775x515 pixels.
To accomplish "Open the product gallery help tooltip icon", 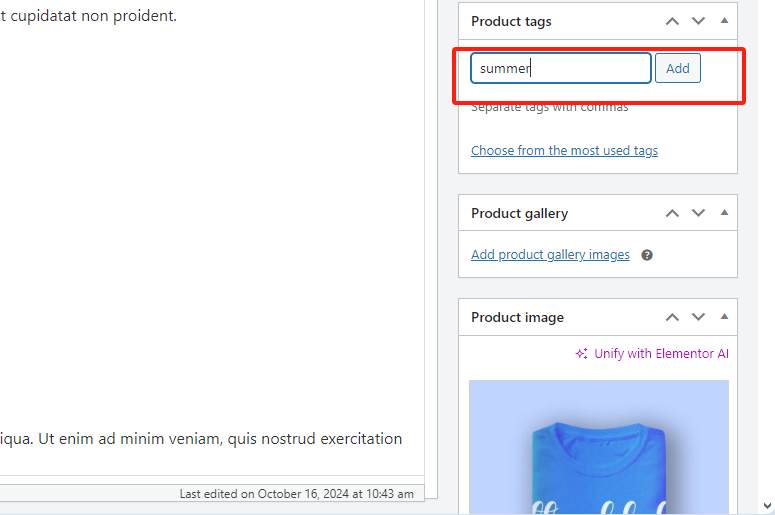I will [647, 255].
